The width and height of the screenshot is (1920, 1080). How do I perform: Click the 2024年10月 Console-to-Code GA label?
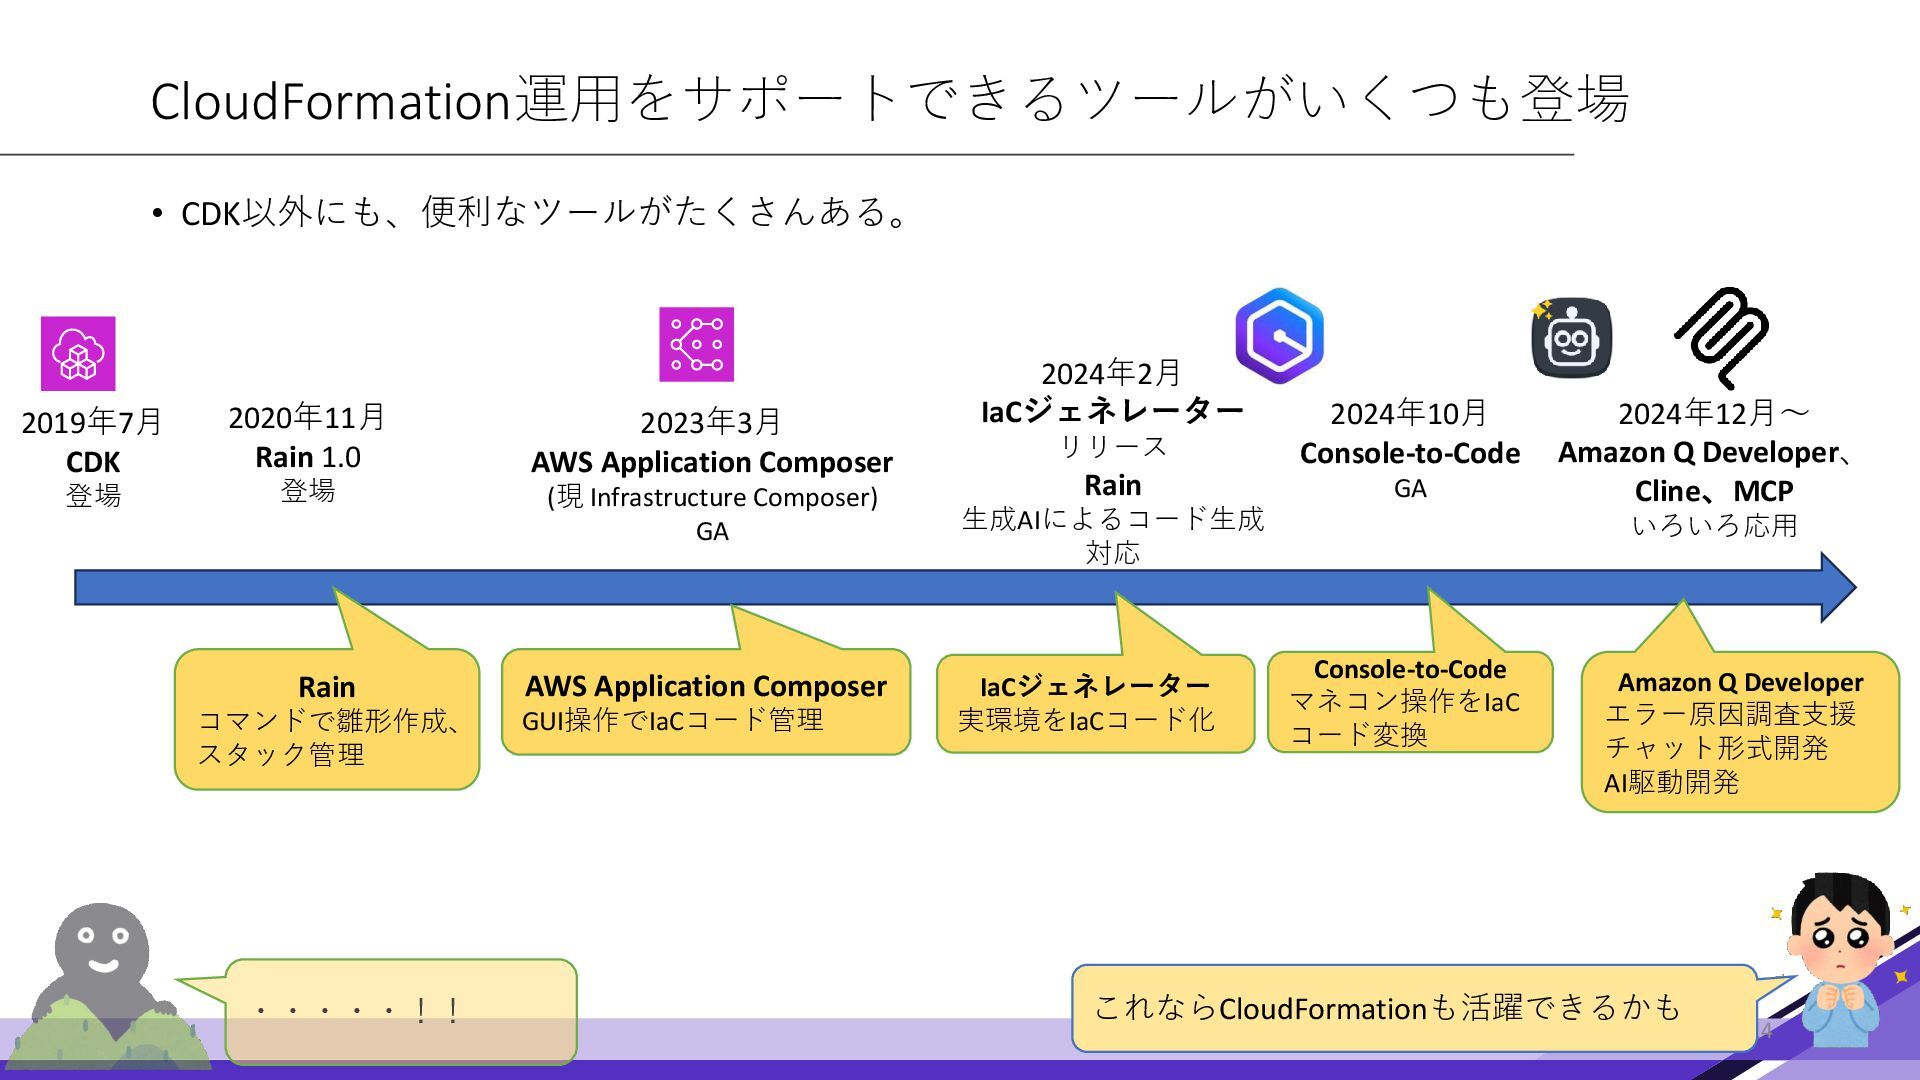[1409, 450]
